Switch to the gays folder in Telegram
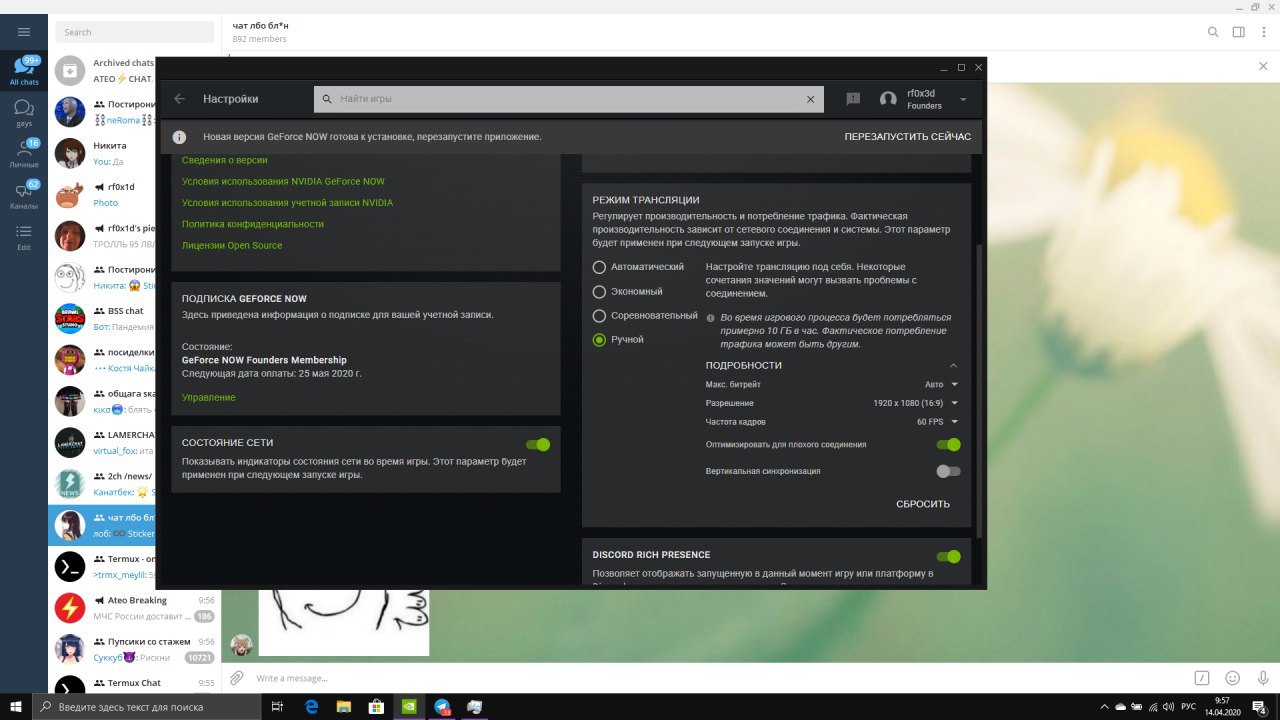This screenshot has width=1280, height=720. click(x=24, y=112)
